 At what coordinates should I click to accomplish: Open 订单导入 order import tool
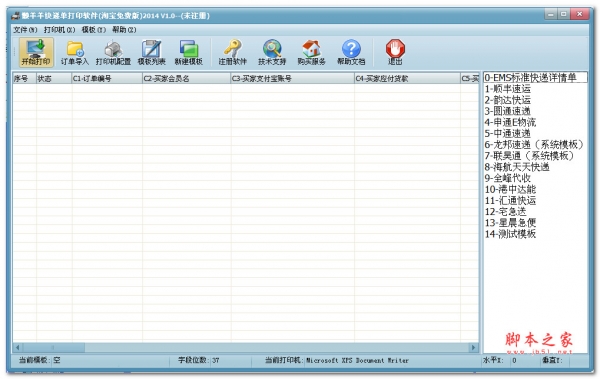(x=75, y=52)
